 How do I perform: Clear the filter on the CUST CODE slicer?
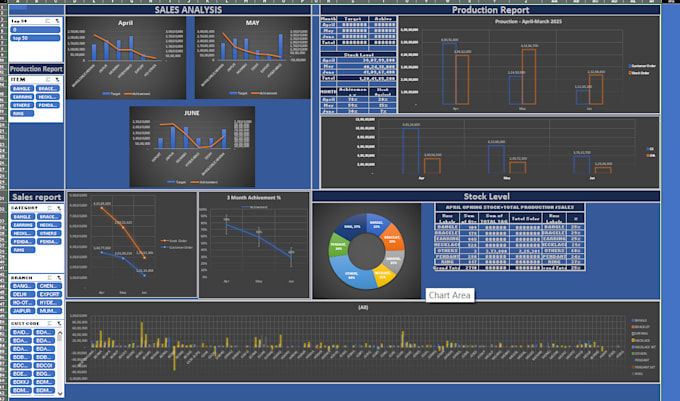pyautogui.click(x=59, y=324)
